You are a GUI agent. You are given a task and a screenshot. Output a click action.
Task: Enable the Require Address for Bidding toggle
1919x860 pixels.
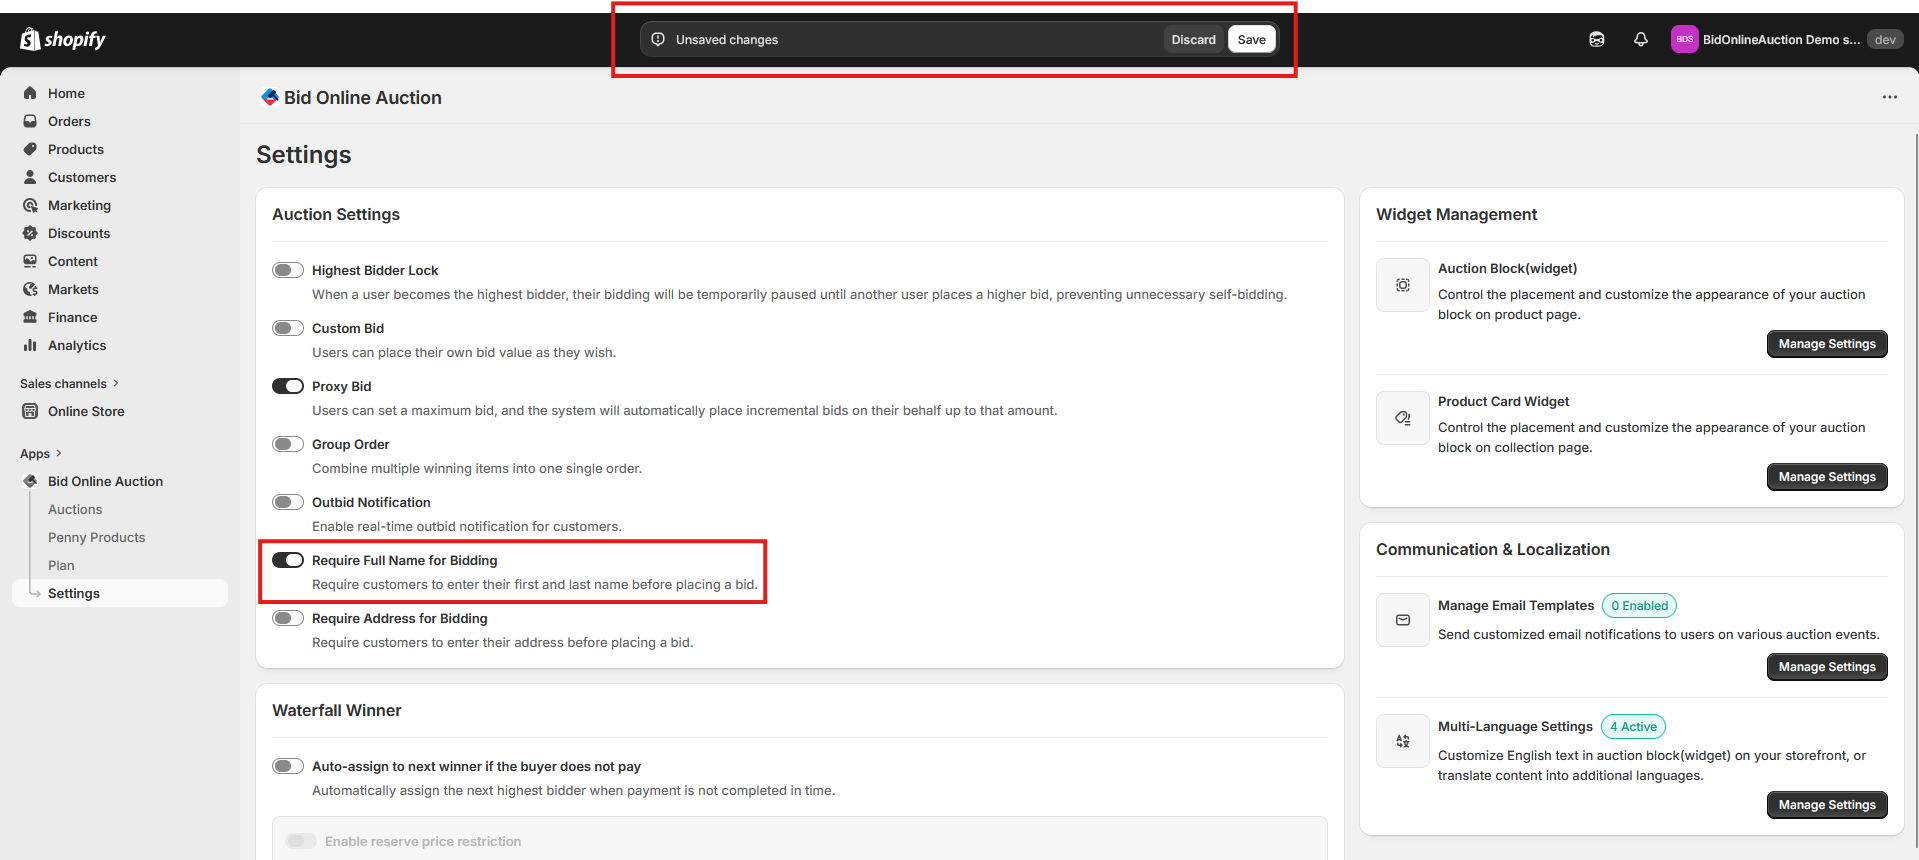click(x=288, y=618)
